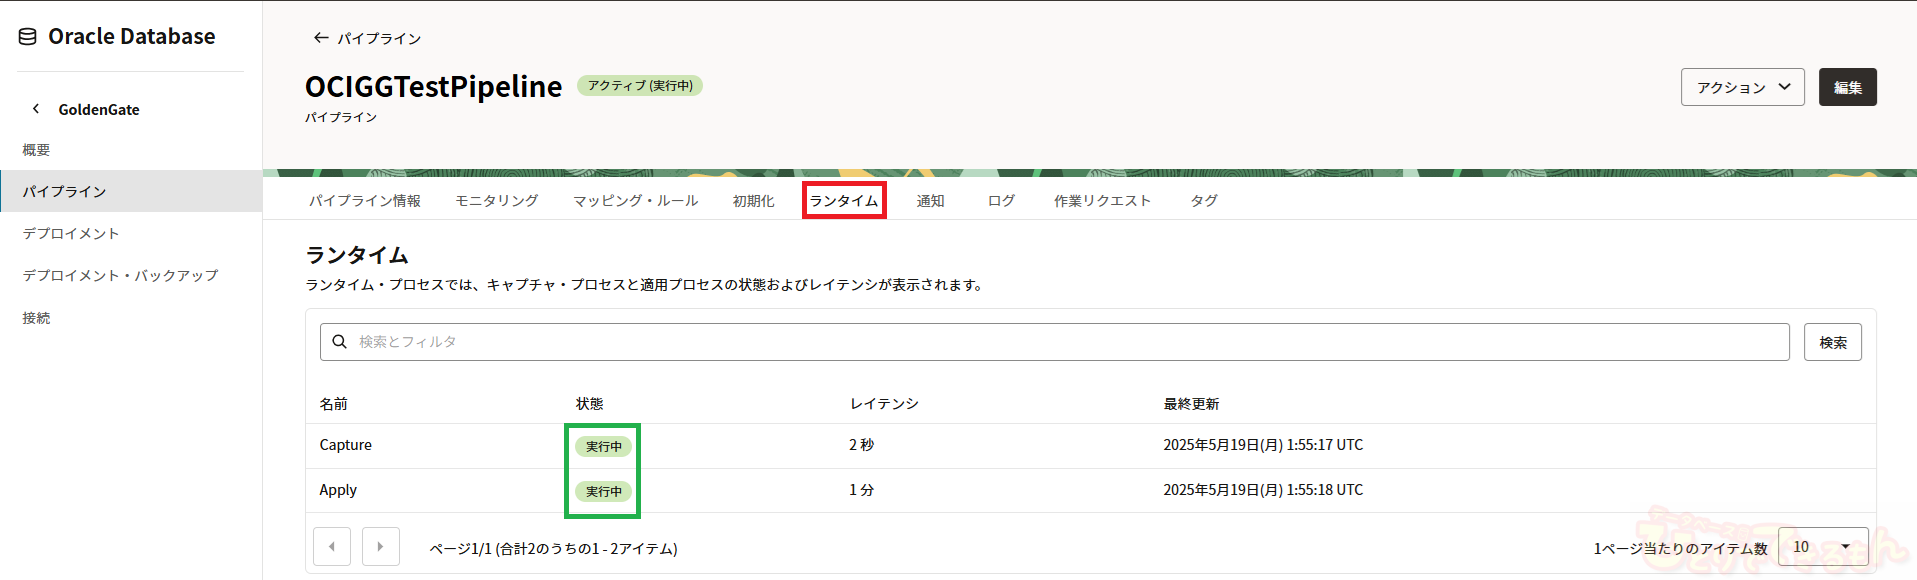Click the 編集 button
Screen dimensions: 1917x580
point(1847,87)
